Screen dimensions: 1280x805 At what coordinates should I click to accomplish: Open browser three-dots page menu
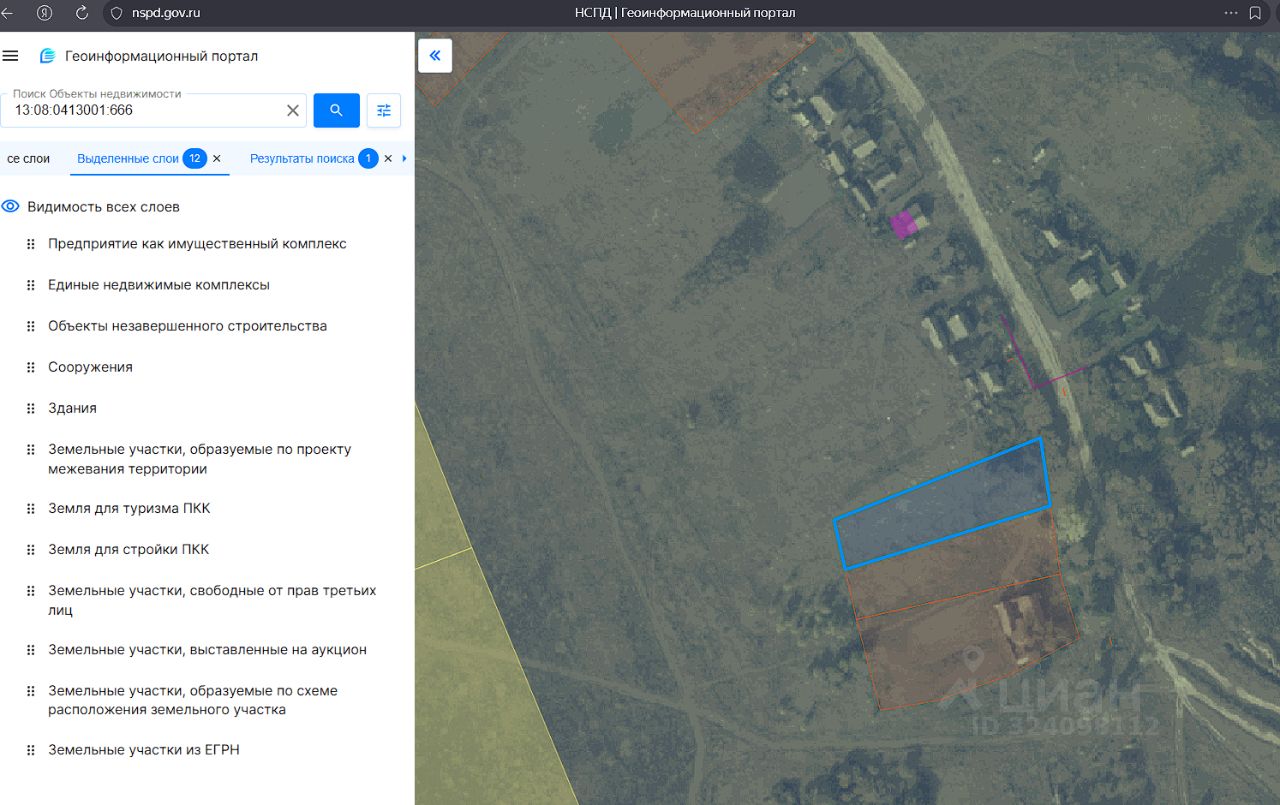(1231, 13)
